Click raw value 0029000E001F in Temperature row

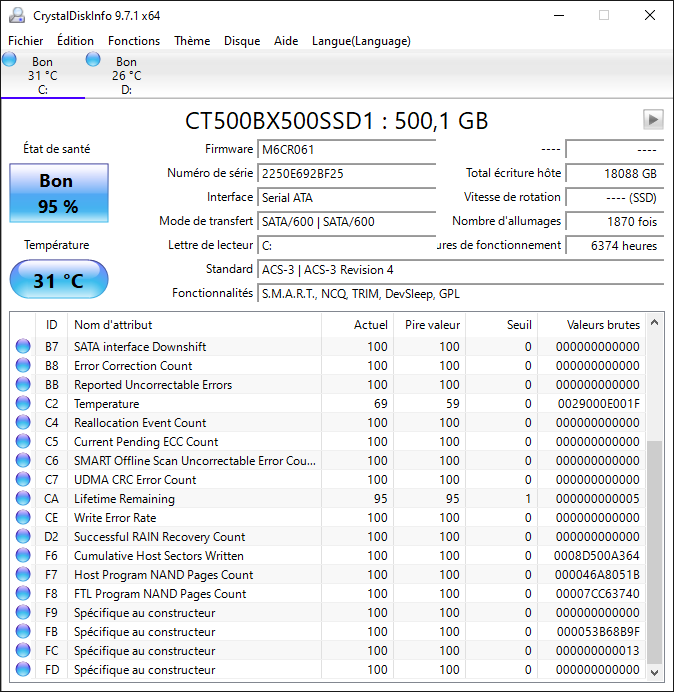[x=598, y=404]
